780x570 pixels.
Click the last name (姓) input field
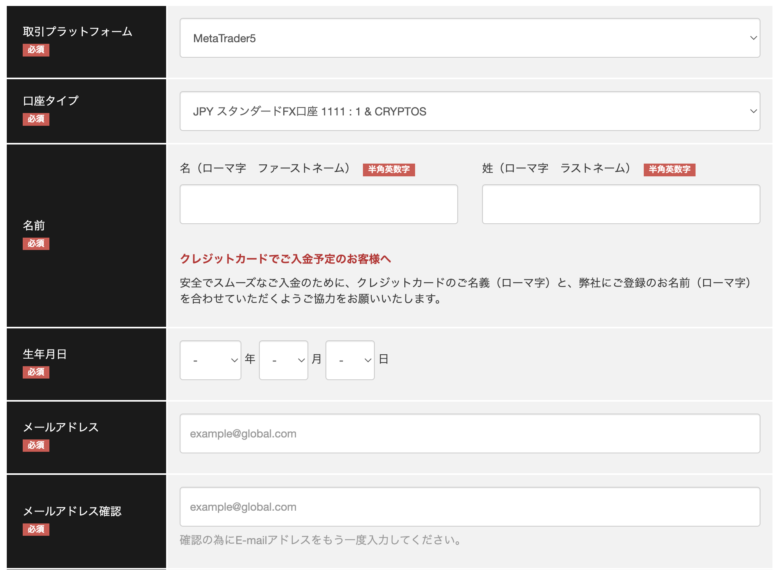(620, 204)
